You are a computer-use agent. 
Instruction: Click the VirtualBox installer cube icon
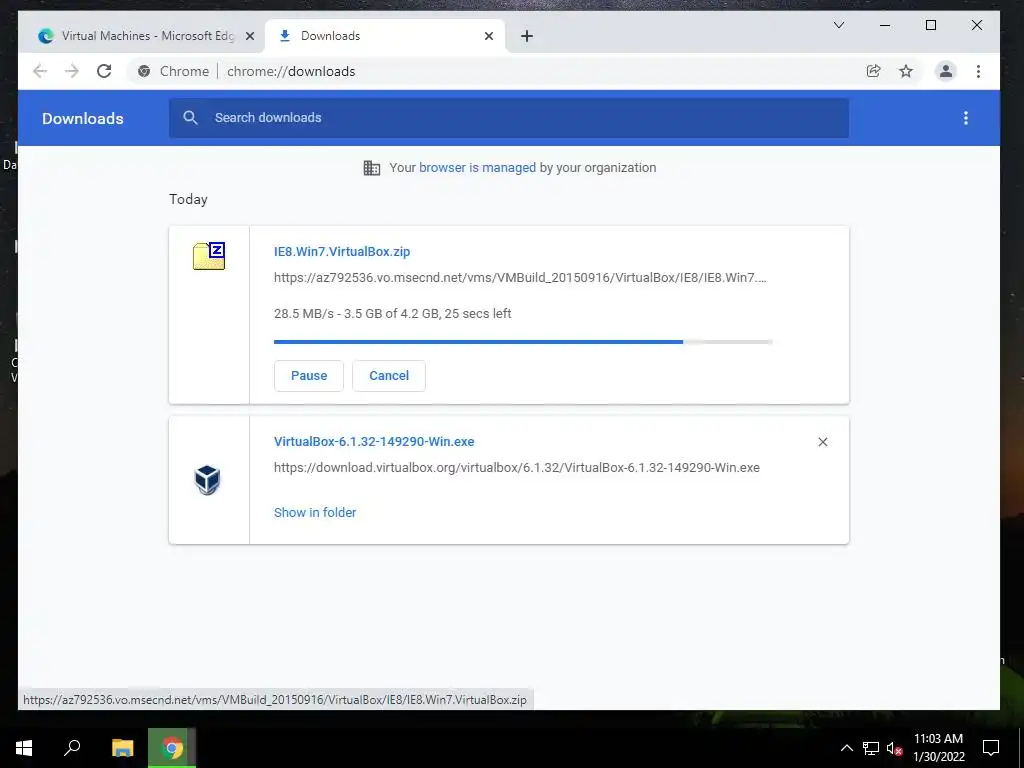tap(208, 480)
